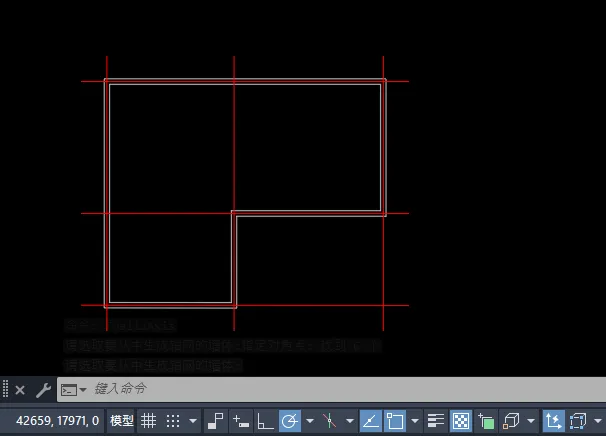Switch to 模型 model space button
Viewport: 606px width, 436px height.
click(x=121, y=421)
